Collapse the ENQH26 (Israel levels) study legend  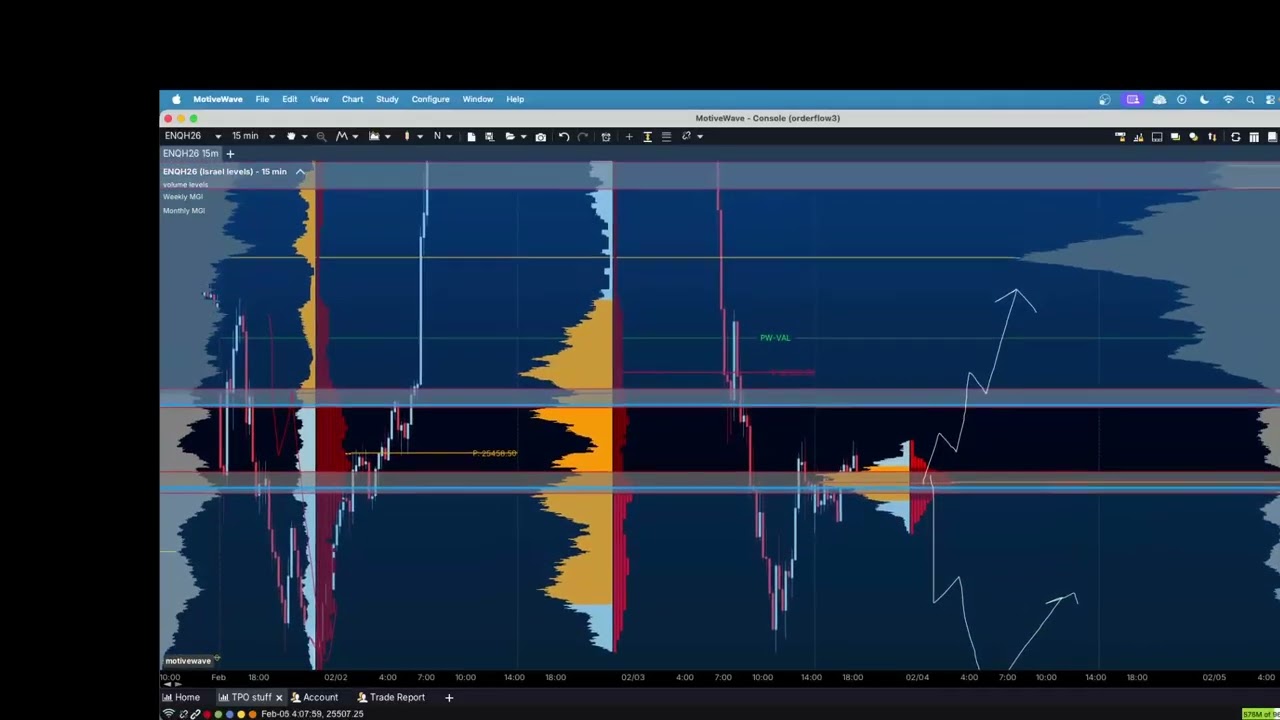[x=299, y=172]
